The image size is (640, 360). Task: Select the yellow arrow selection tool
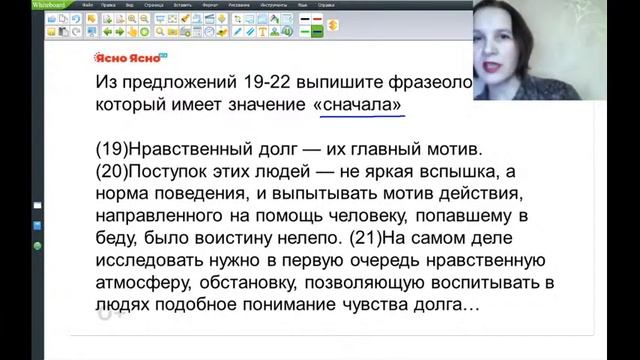[x=91, y=19]
